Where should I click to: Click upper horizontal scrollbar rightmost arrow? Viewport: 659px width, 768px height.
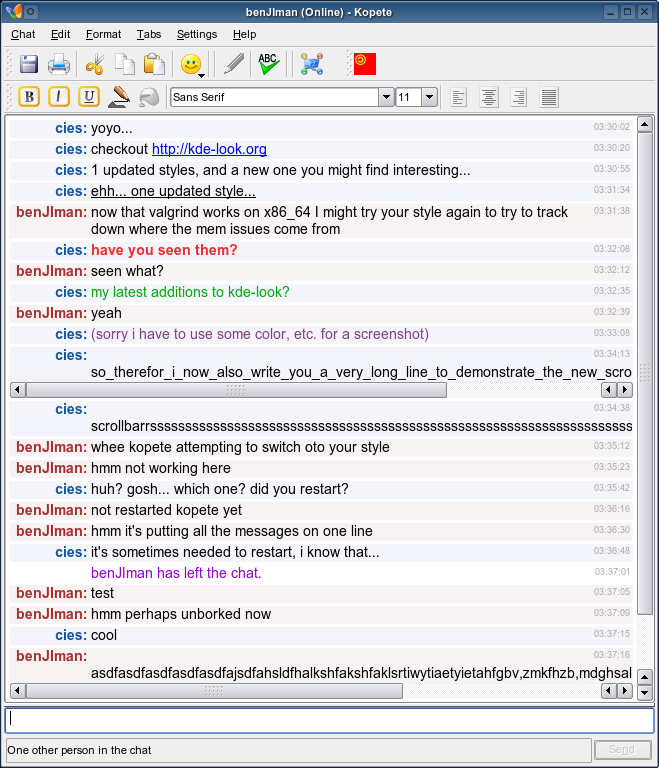tap(625, 390)
